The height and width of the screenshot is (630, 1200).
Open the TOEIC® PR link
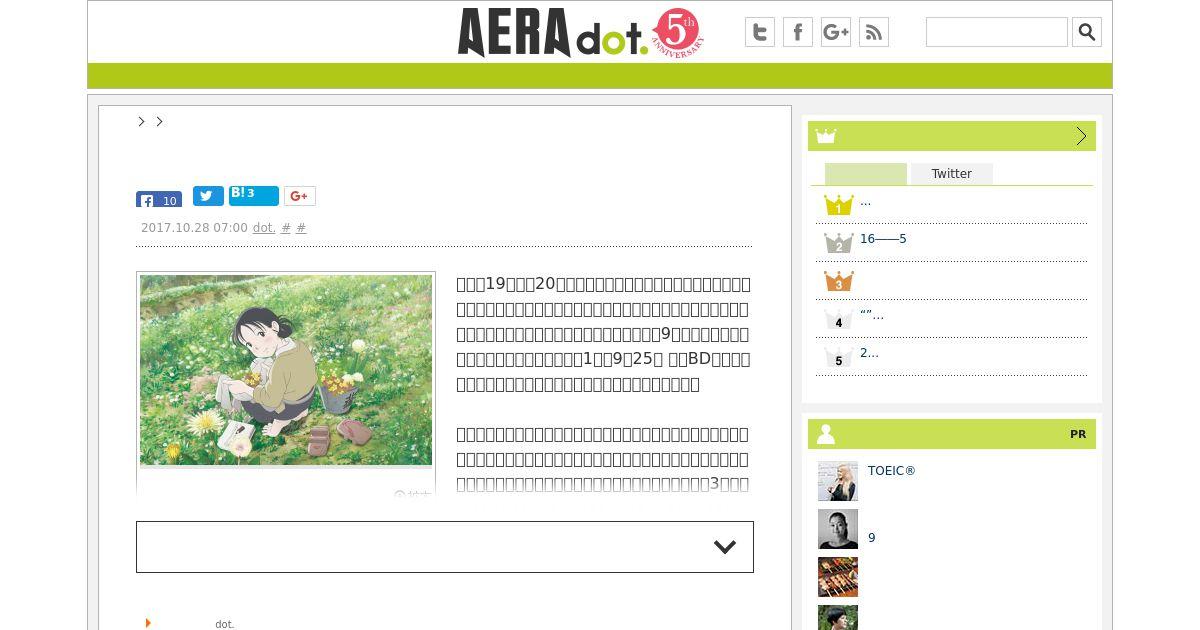892,471
